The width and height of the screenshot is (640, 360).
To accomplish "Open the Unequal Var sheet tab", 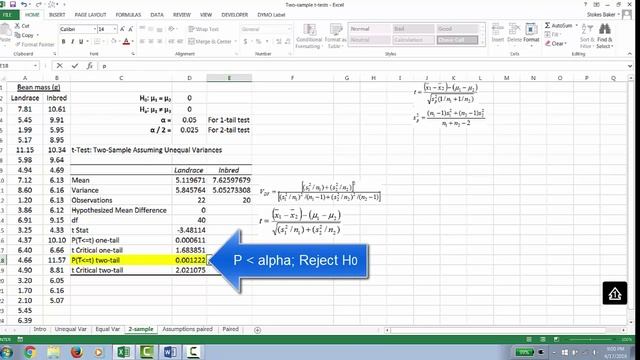I will pyautogui.click(x=70, y=329).
